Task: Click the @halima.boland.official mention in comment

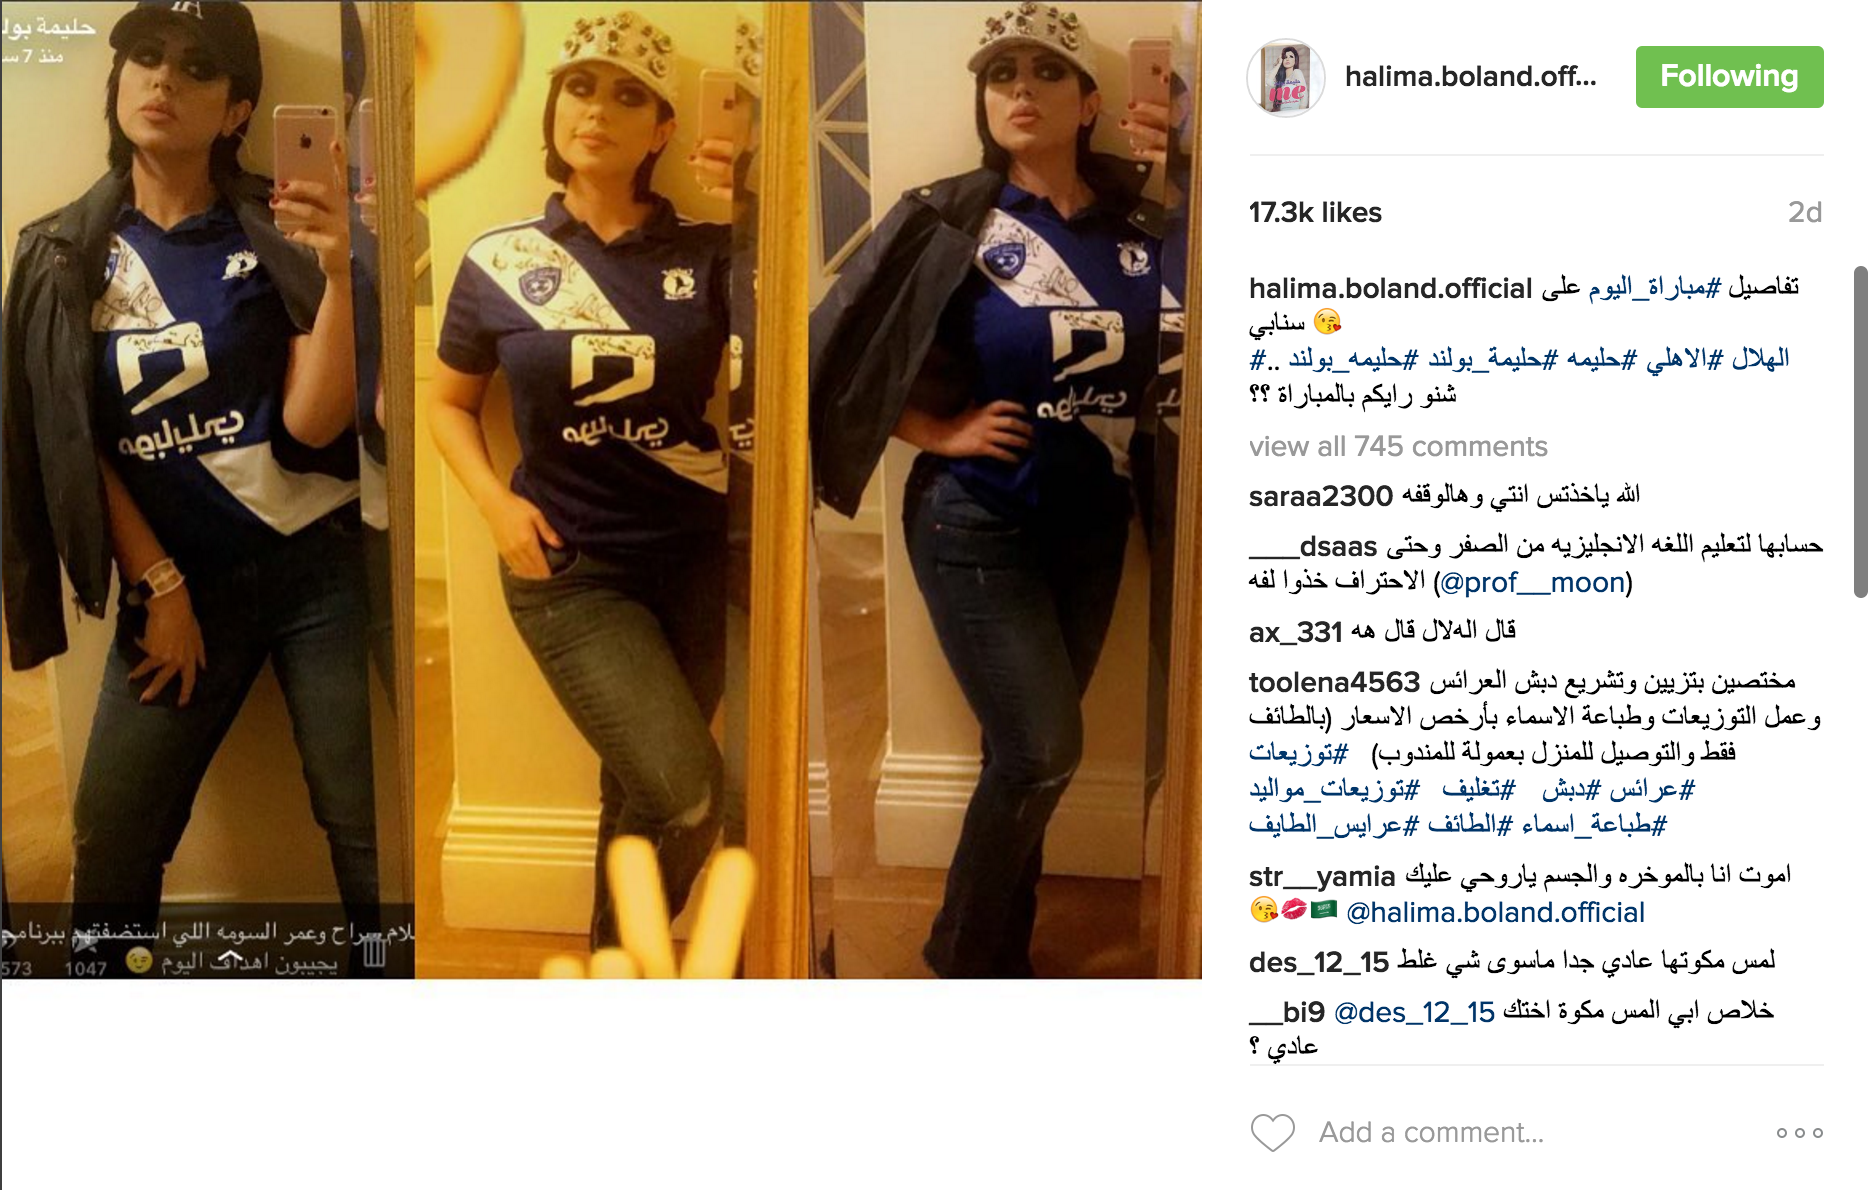Action: 1495,912
